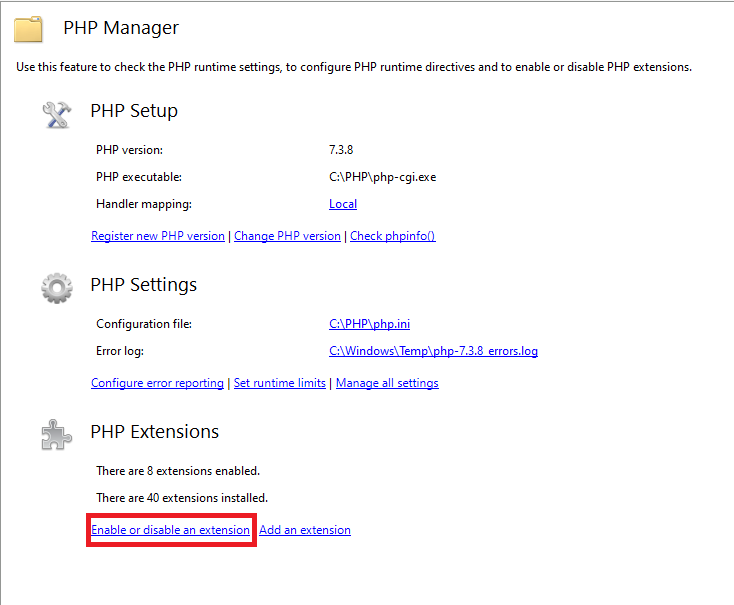The image size is (734, 605).
Task: Click Add an extension link
Action: tap(305, 530)
